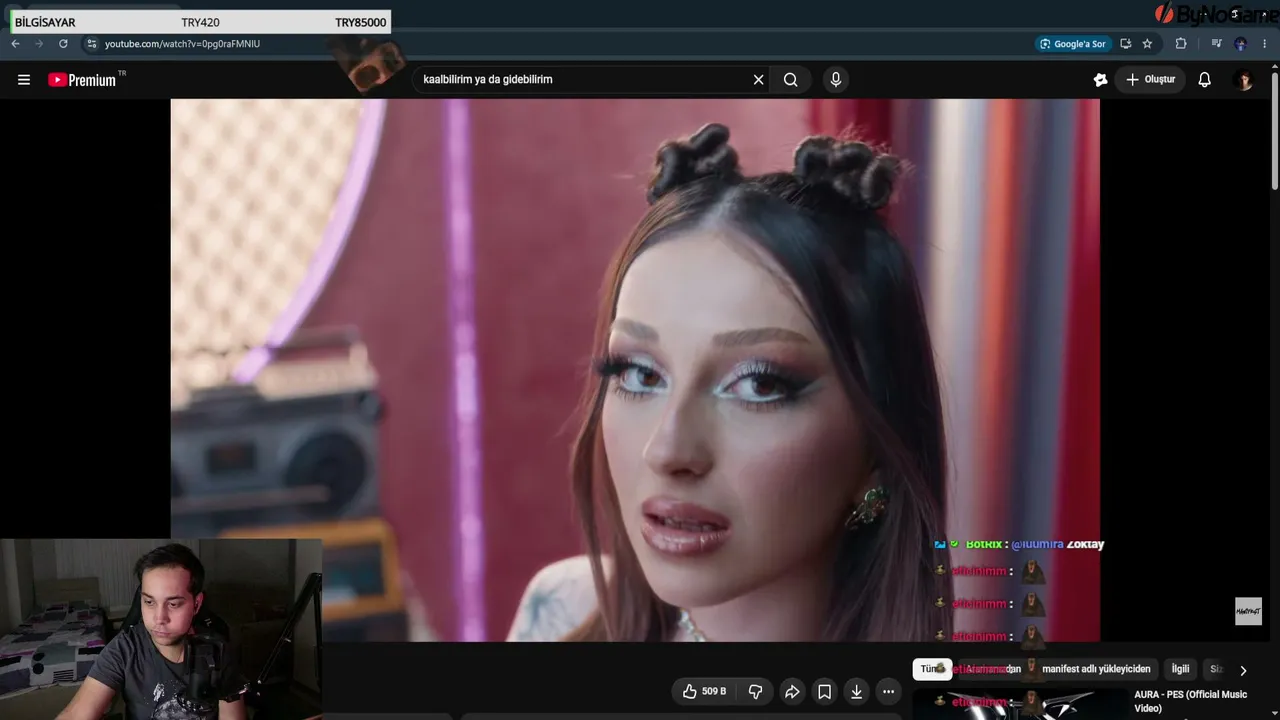Download the video
Screen dimensions: 1280x720
[x=856, y=691]
